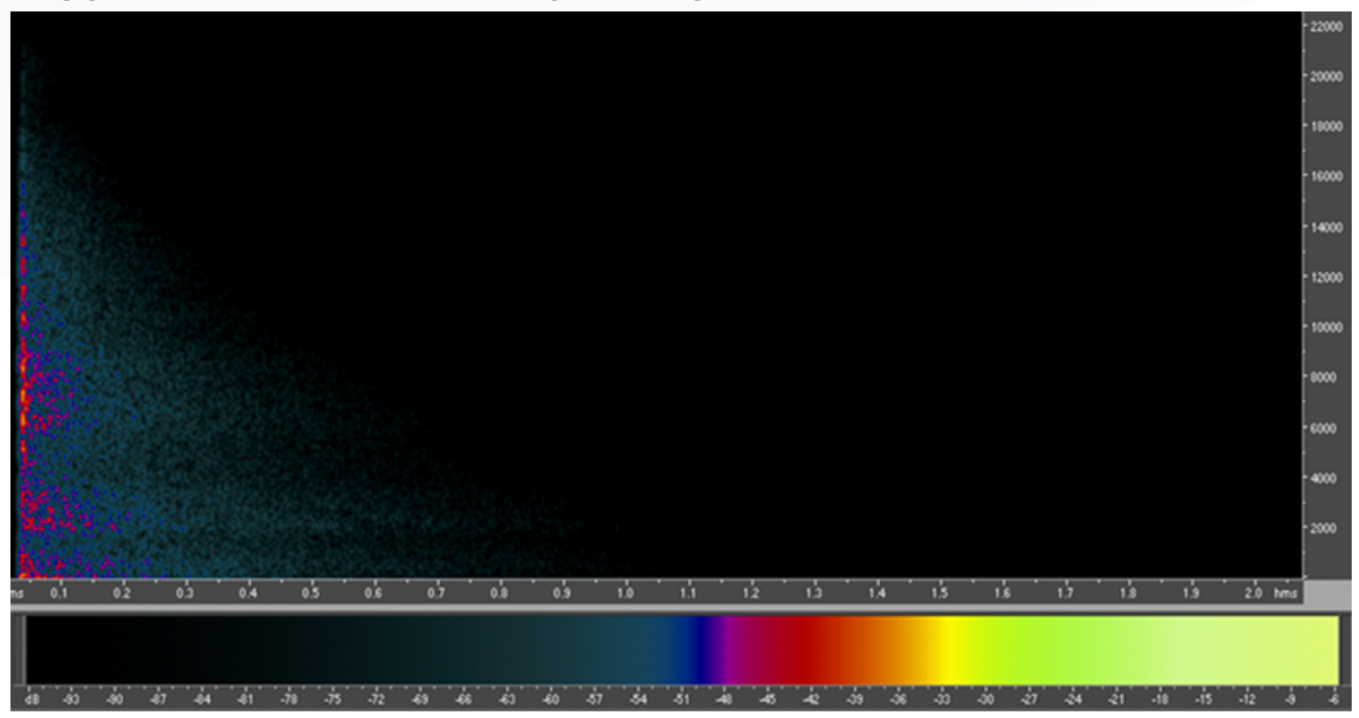
Task: Click the 10000 Hz frequency axis label
Action: tap(1326, 327)
